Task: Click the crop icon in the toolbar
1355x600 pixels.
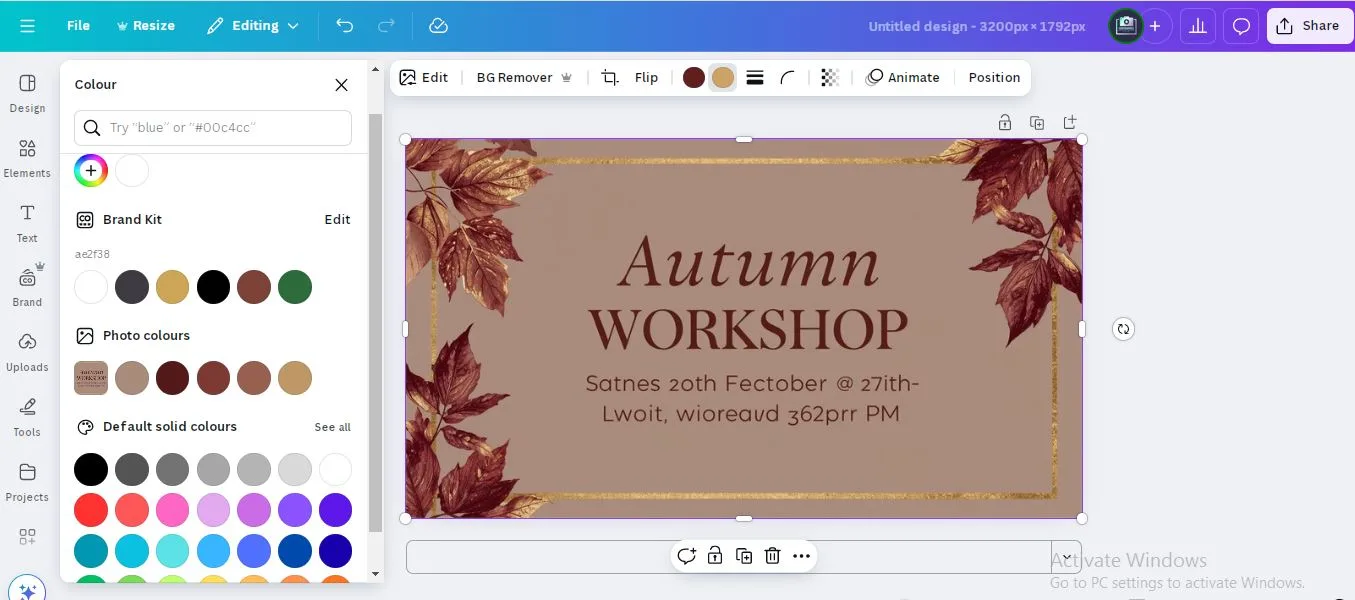Action: click(609, 78)
